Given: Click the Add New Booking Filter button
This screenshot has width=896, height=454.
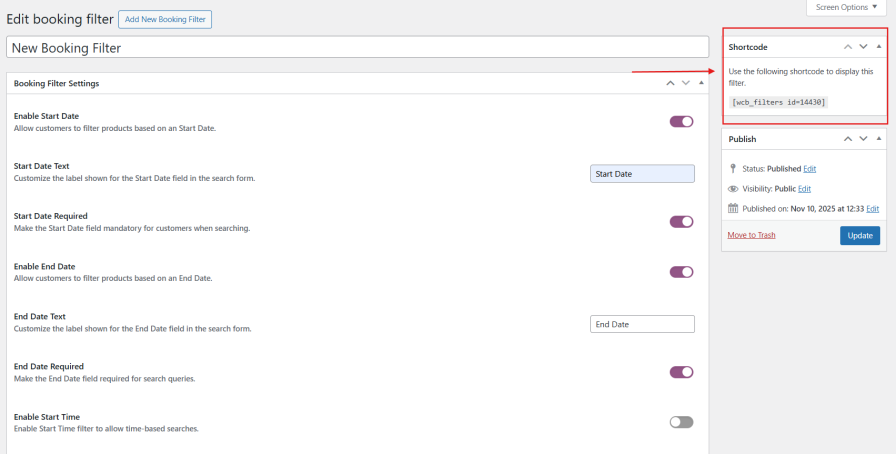Looking at the screenshot, I should [x=165, y=20].
